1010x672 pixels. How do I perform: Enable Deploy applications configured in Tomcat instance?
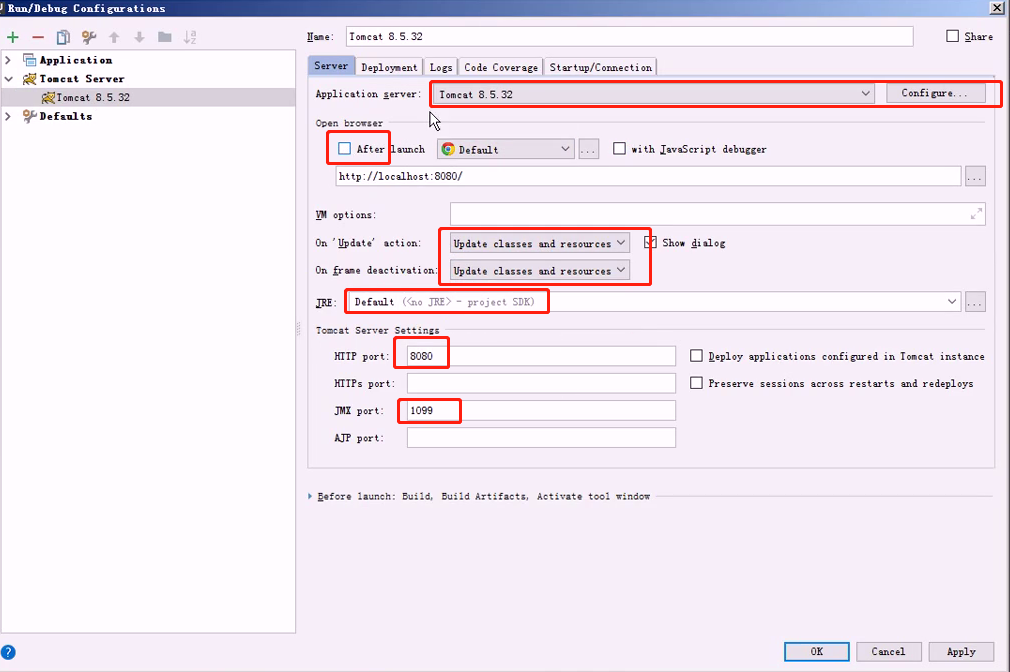pos(696,356)
